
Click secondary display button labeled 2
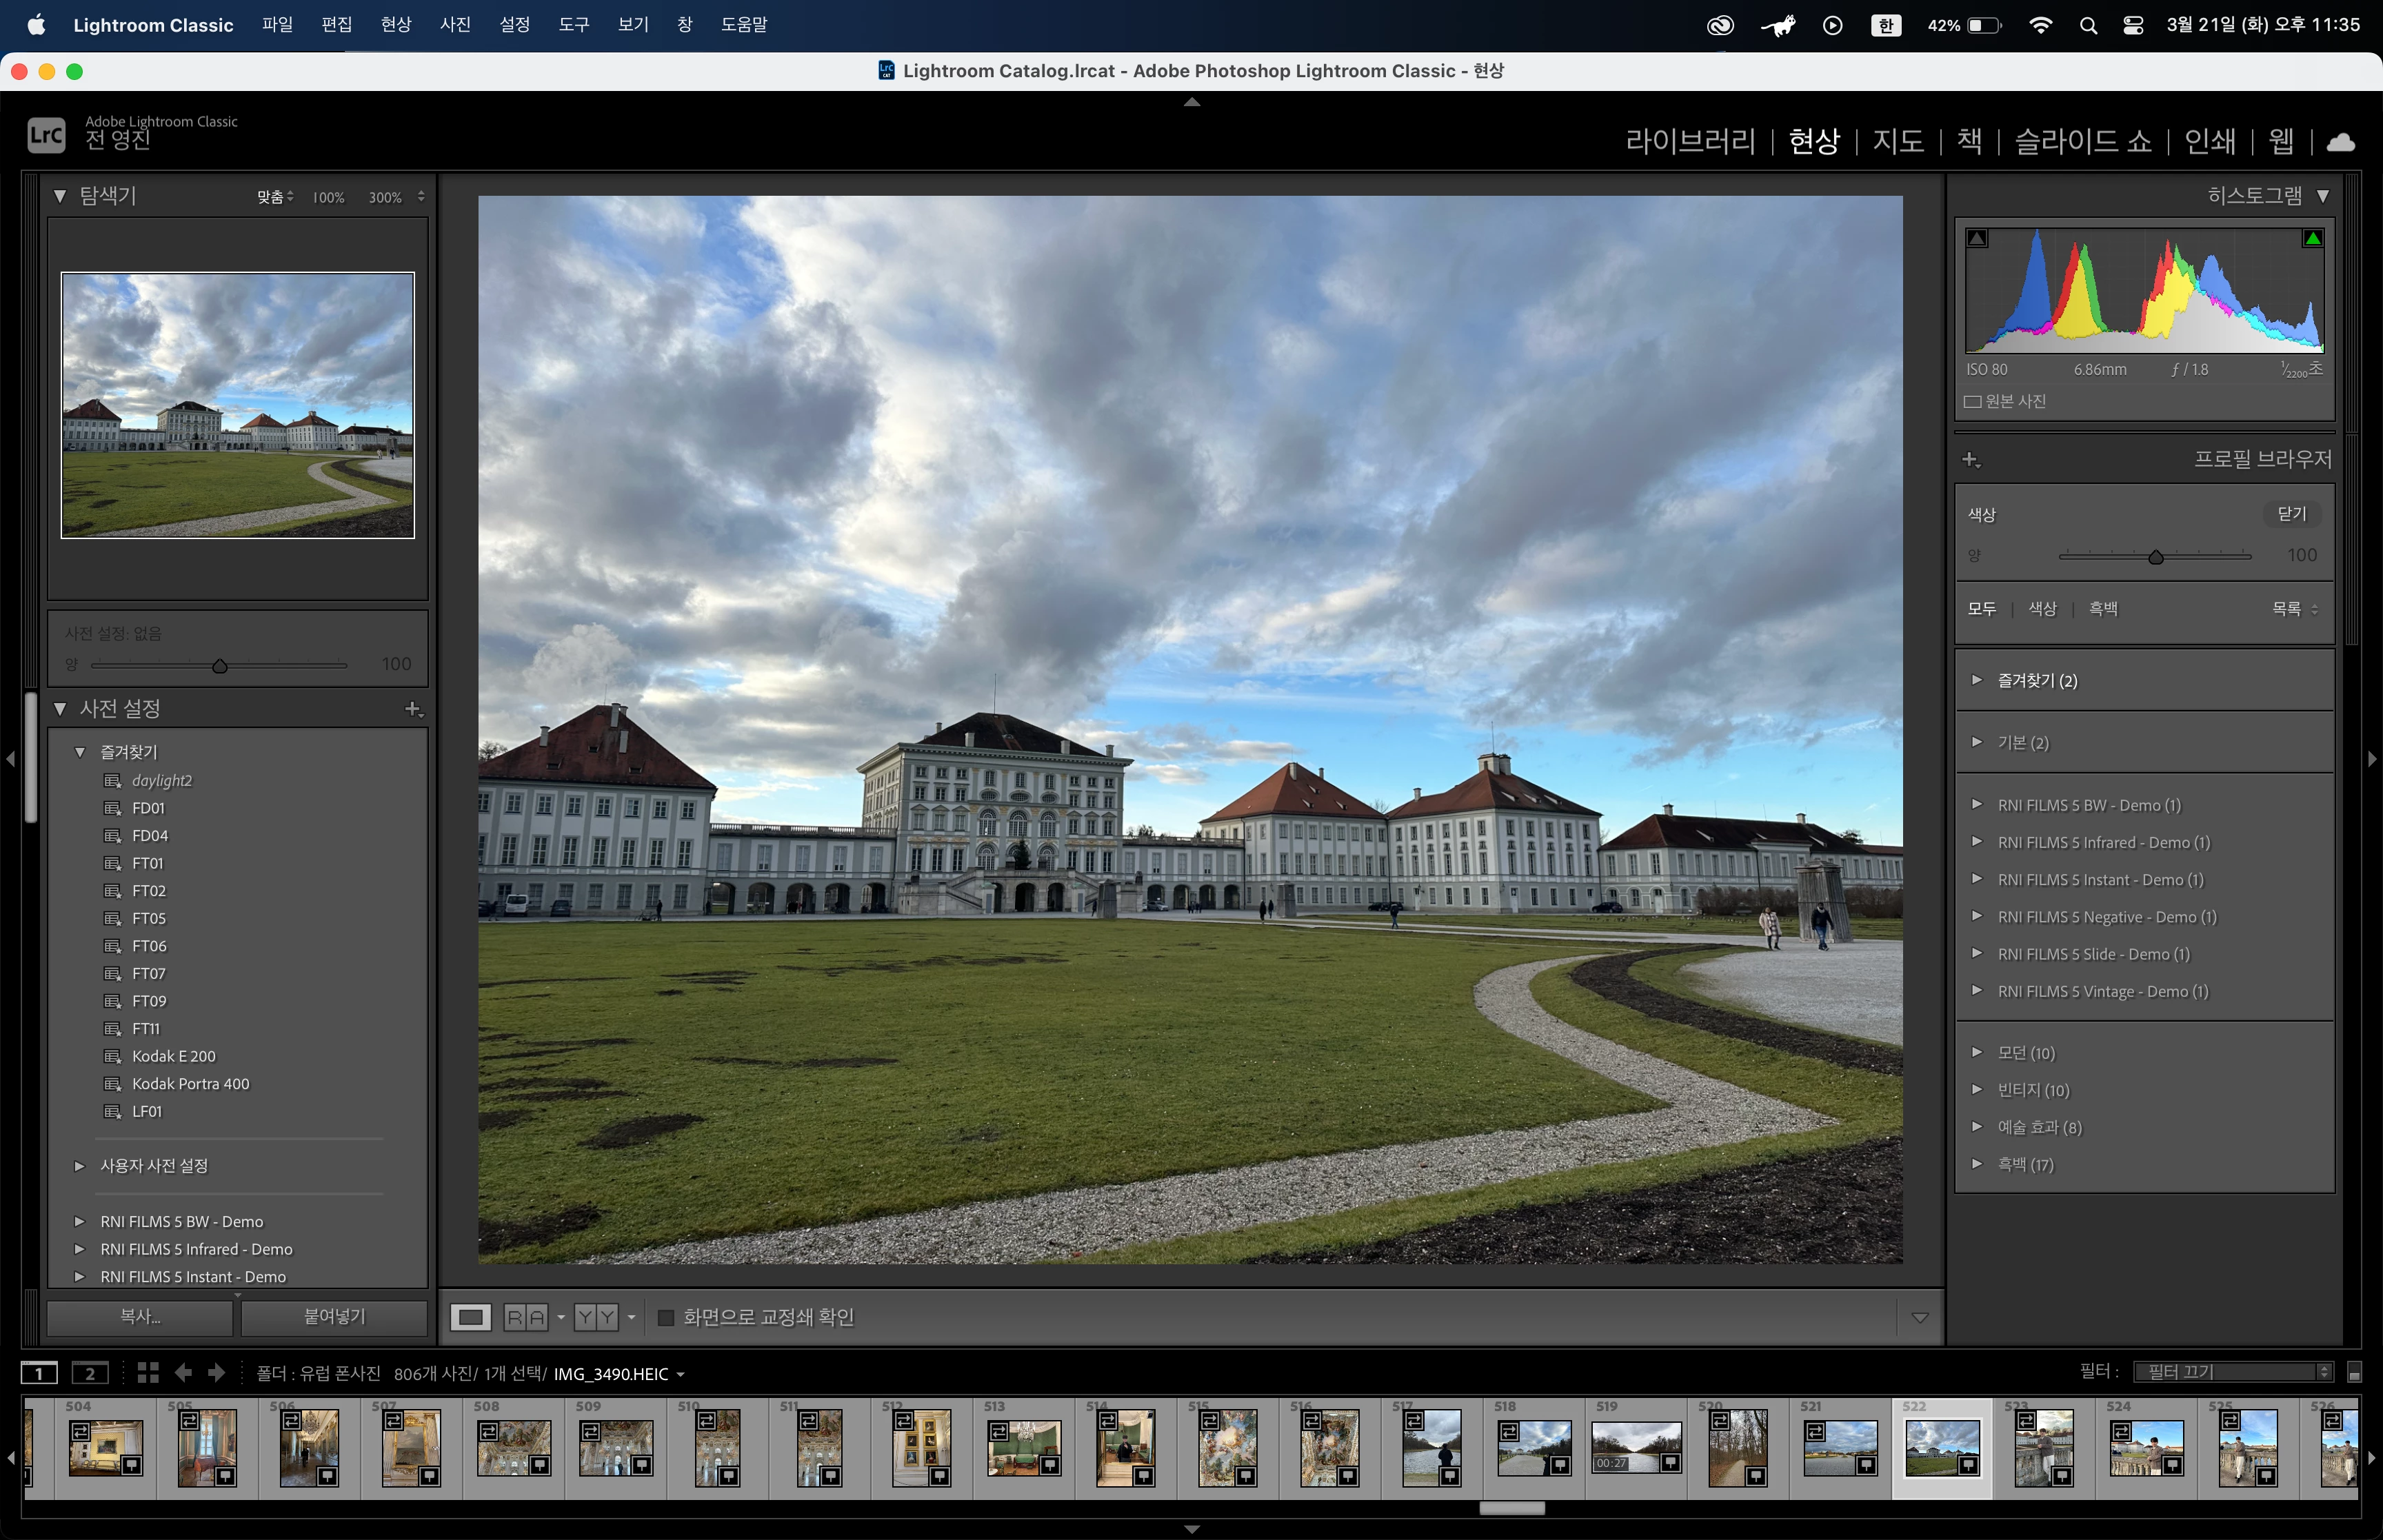[x=90, y=1373]
